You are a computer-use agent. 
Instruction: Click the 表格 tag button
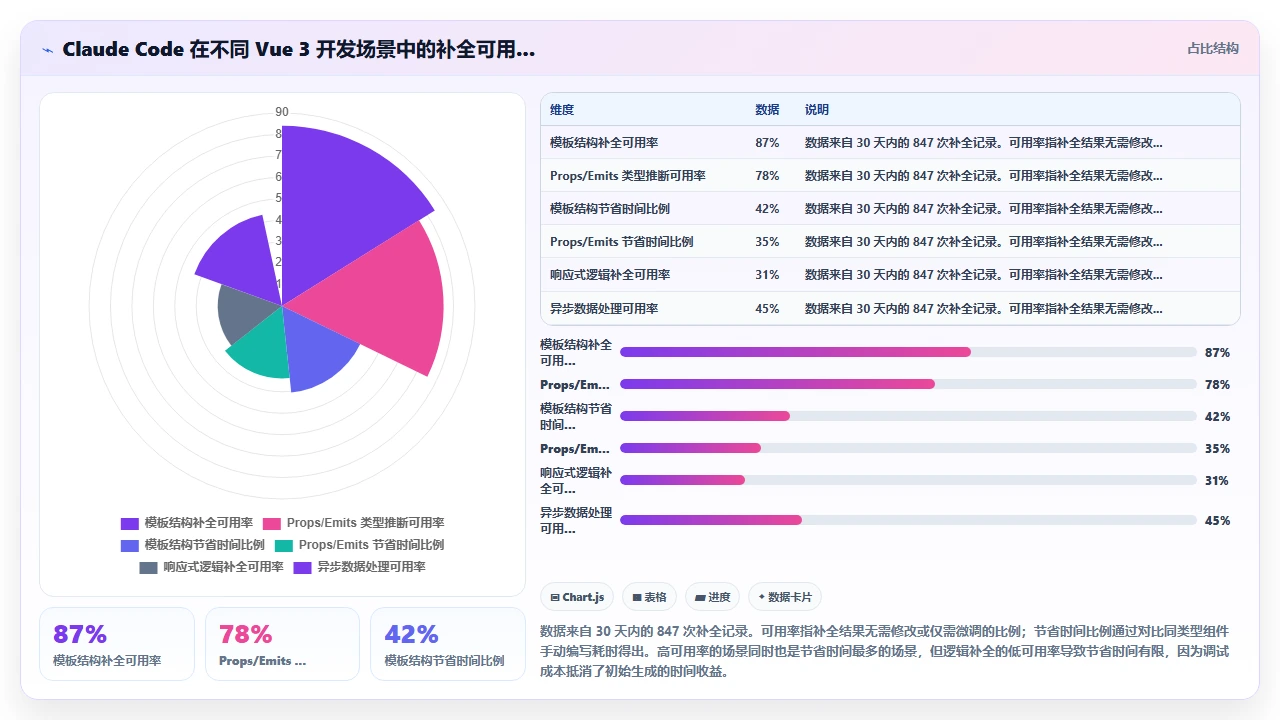pos(649,597)
